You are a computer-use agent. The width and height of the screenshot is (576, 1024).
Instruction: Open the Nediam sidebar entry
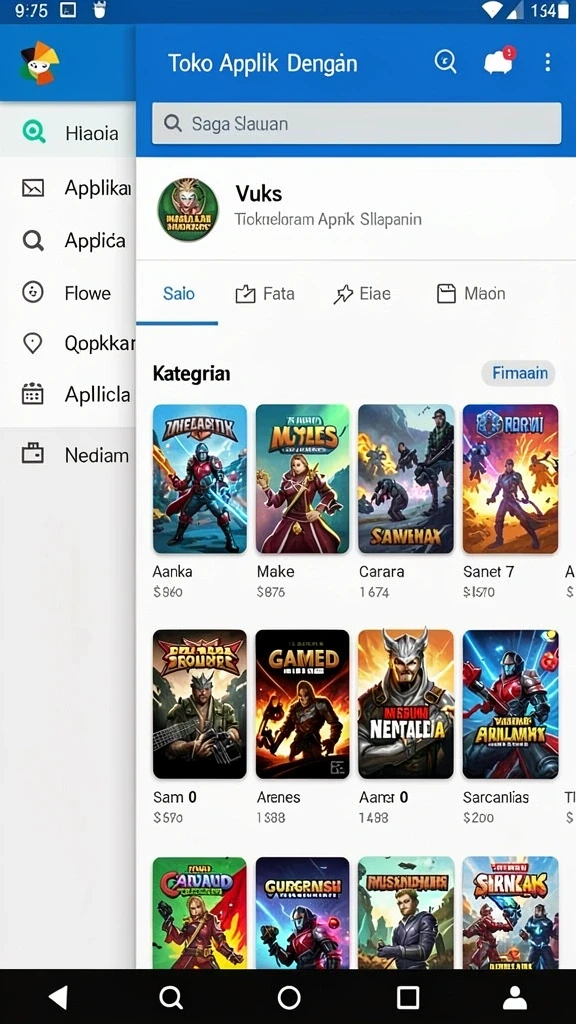[x=68, y=454]
